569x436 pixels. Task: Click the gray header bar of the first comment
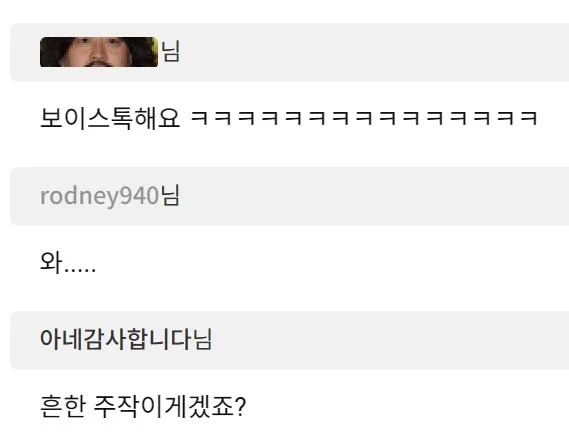(x=289, y=52)
